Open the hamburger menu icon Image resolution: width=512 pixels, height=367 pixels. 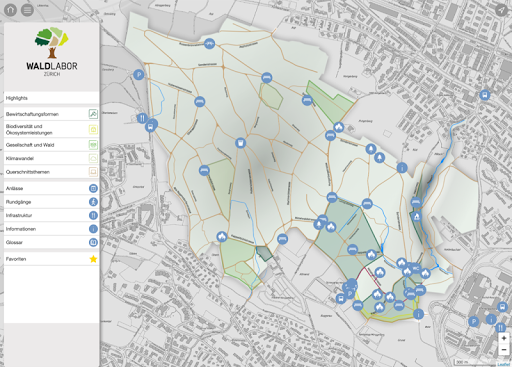pos(27,10)
